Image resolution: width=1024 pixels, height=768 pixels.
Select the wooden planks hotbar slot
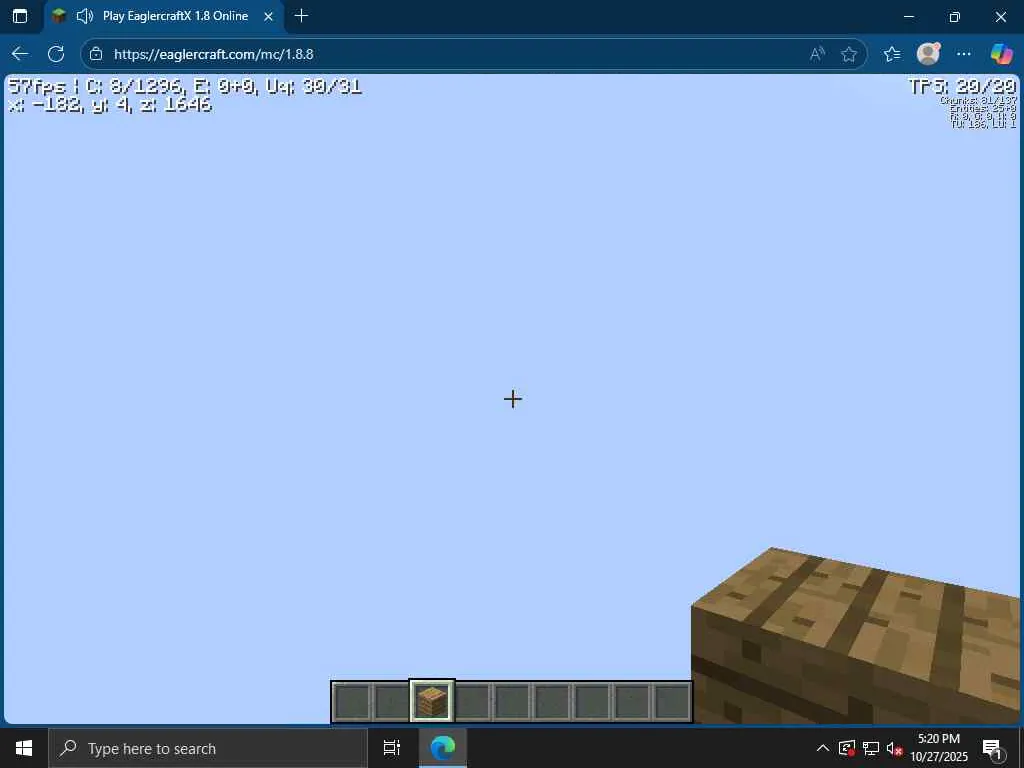[x=432, y=701]
